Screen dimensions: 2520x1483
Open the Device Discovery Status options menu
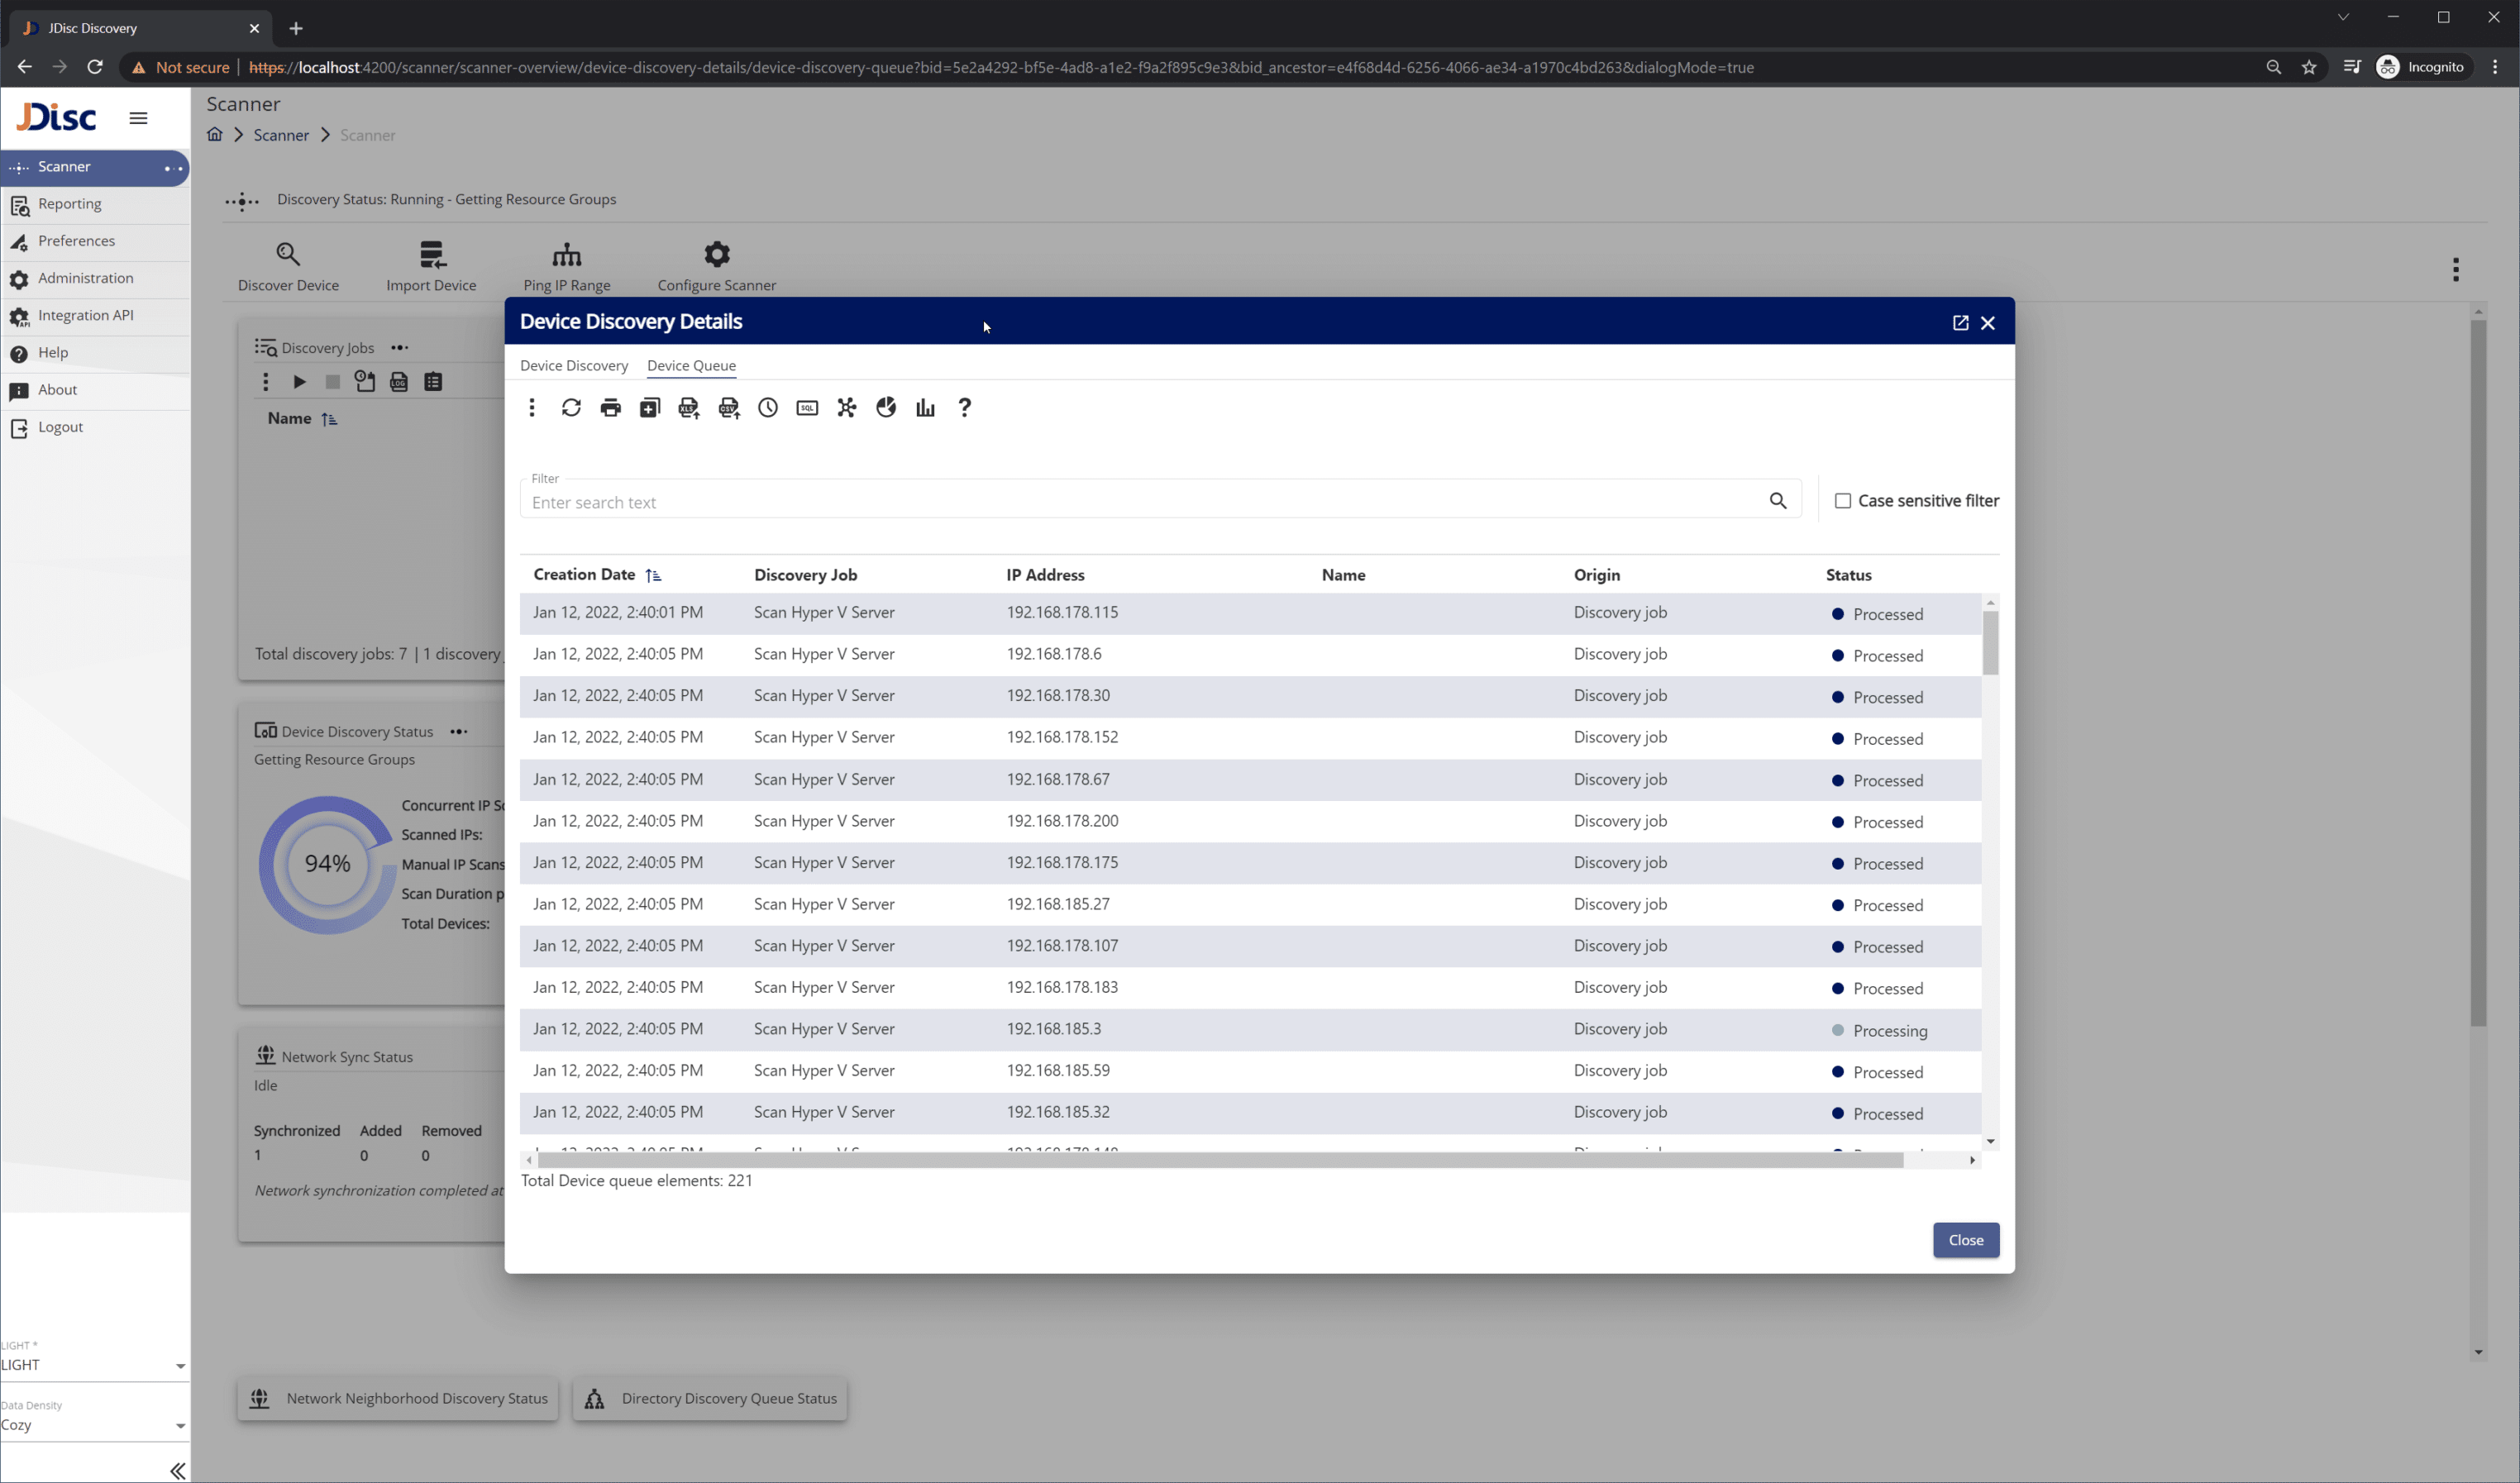point(459,731)
